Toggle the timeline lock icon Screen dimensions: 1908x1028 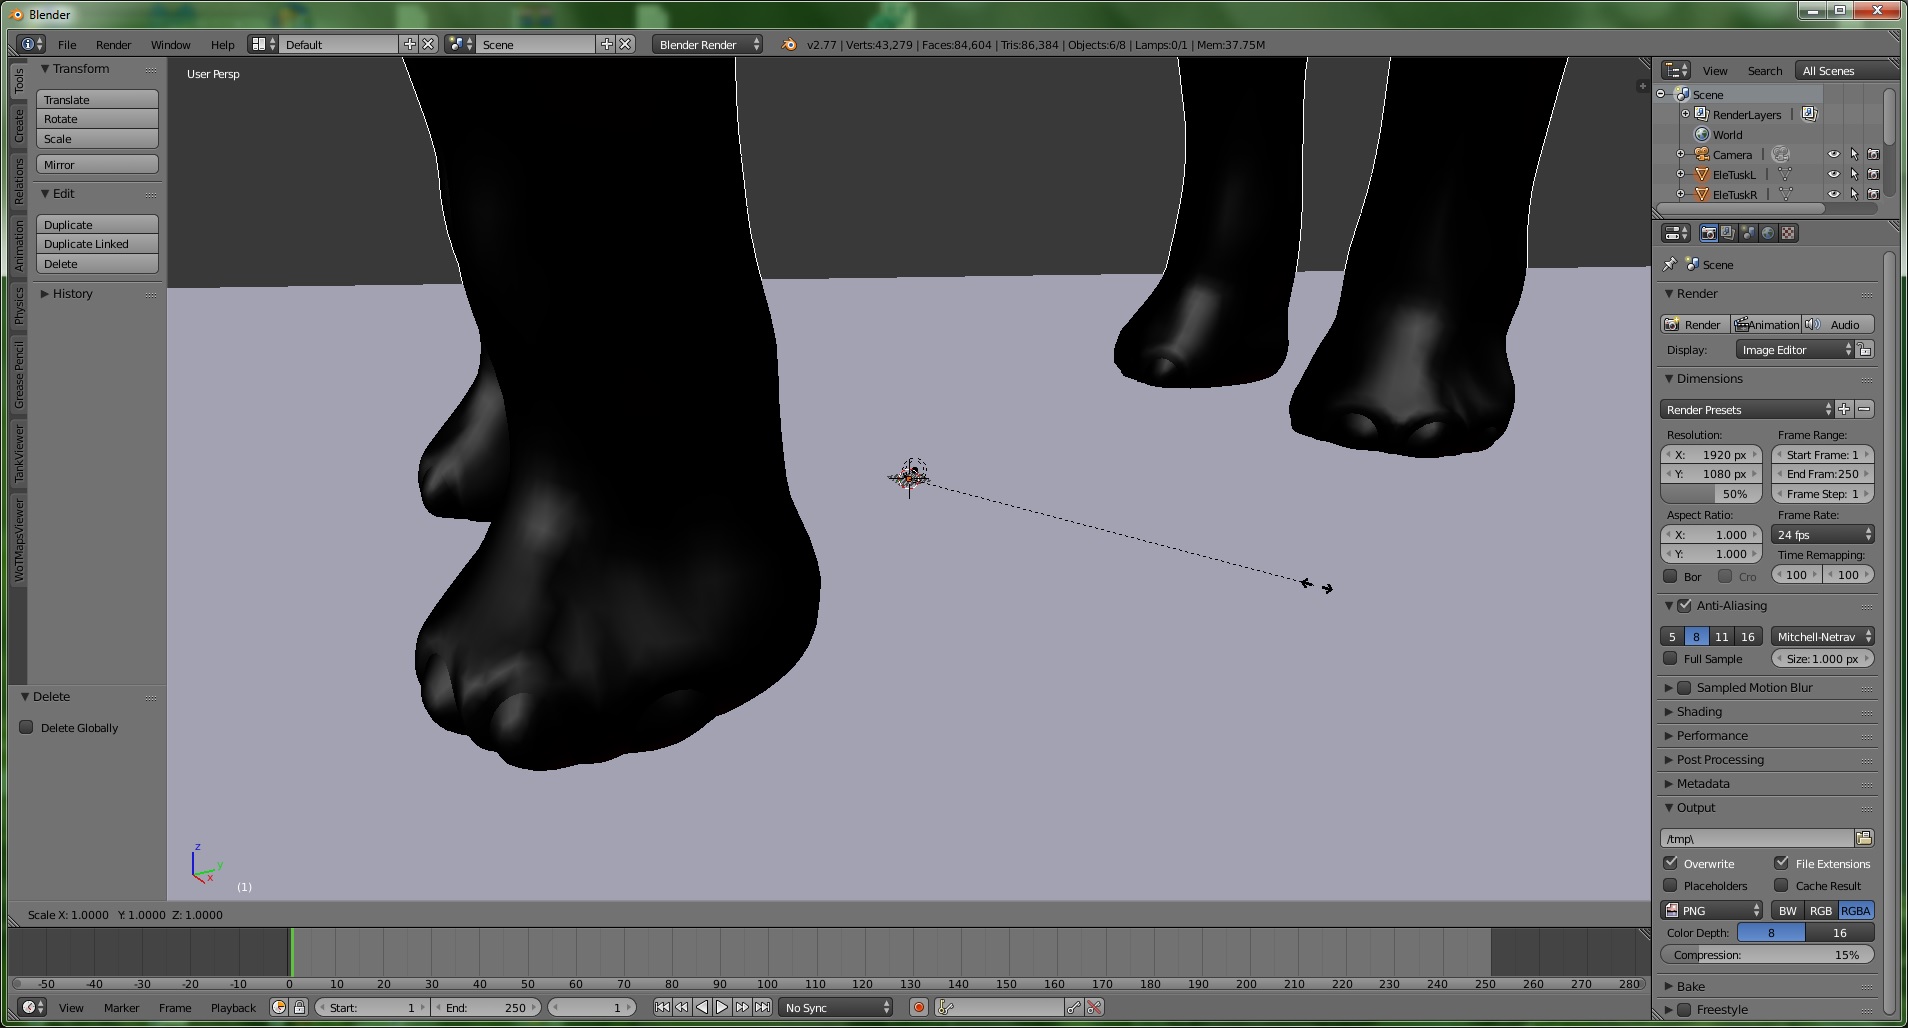click(299, 1007)
